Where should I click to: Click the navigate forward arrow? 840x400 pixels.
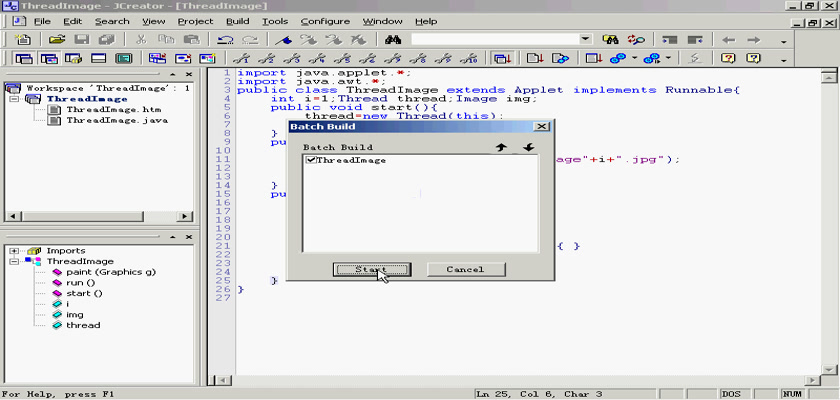coord(754,40)
